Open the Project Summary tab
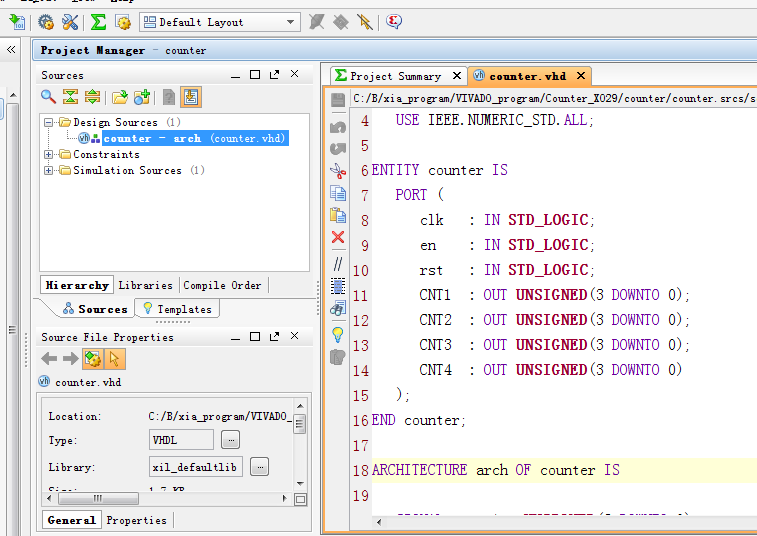The image size is (757, 536). [396, 76]
